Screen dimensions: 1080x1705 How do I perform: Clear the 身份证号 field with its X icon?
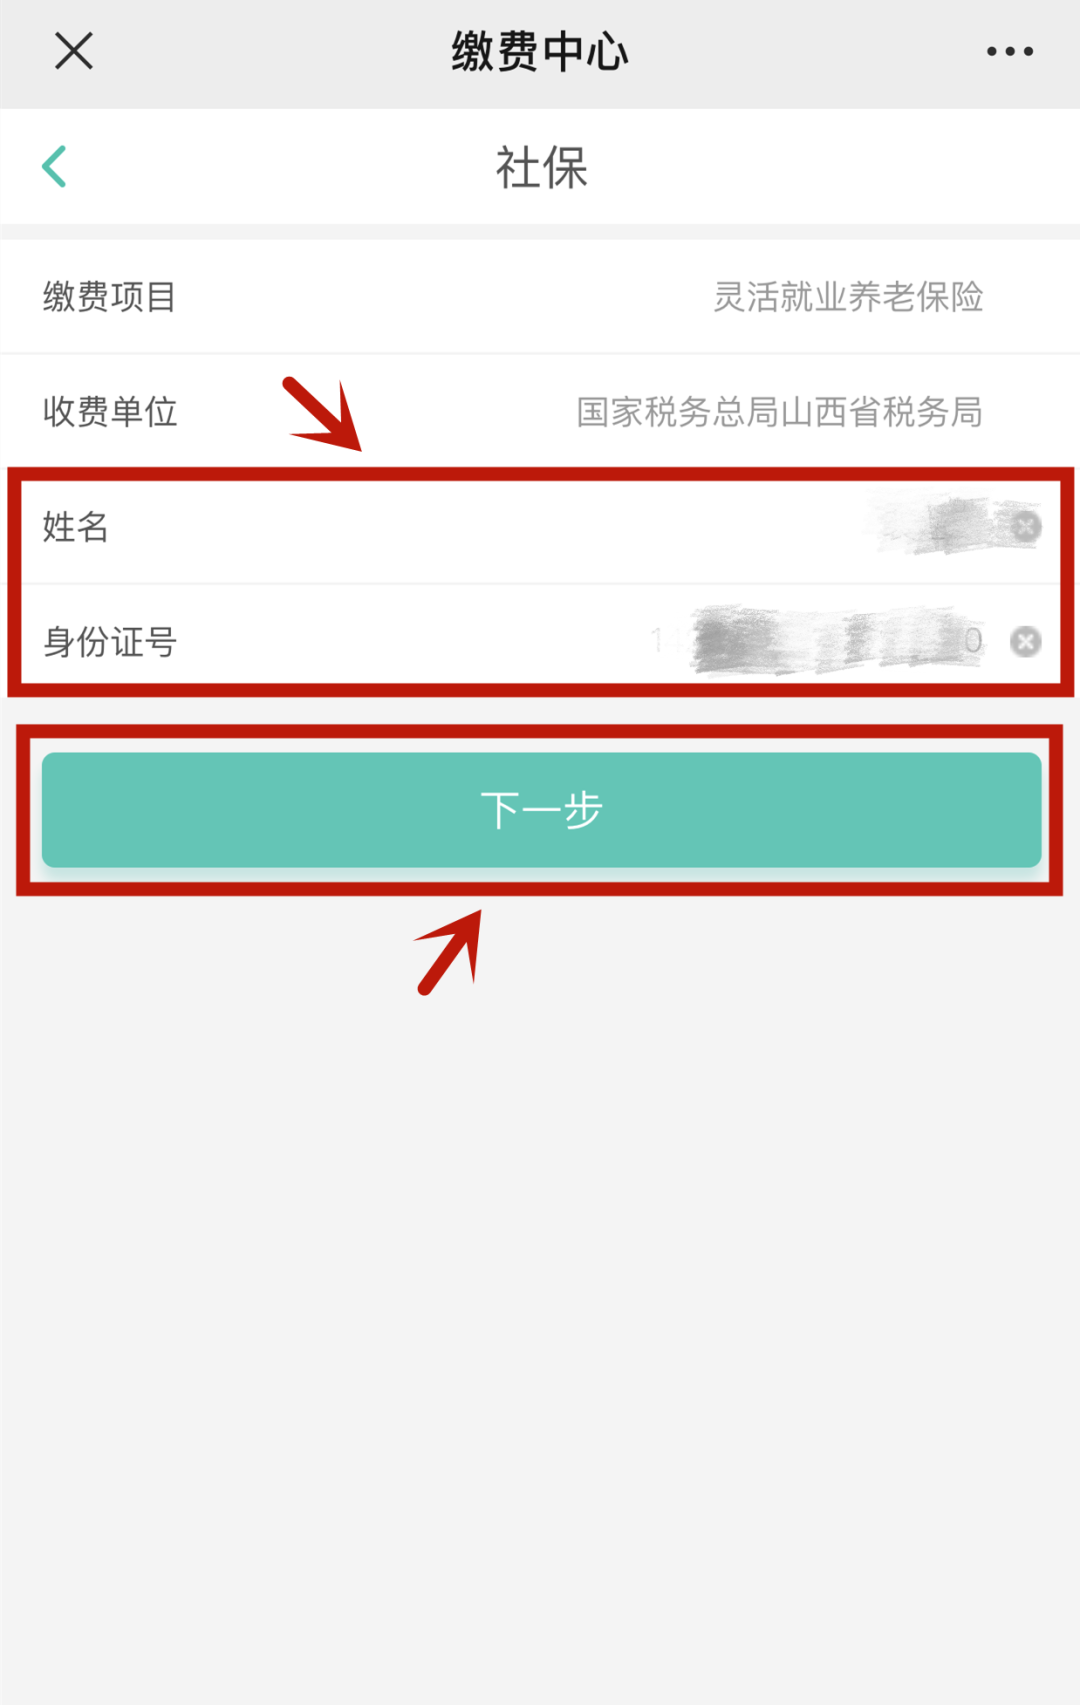click(x=1026, y=641)
